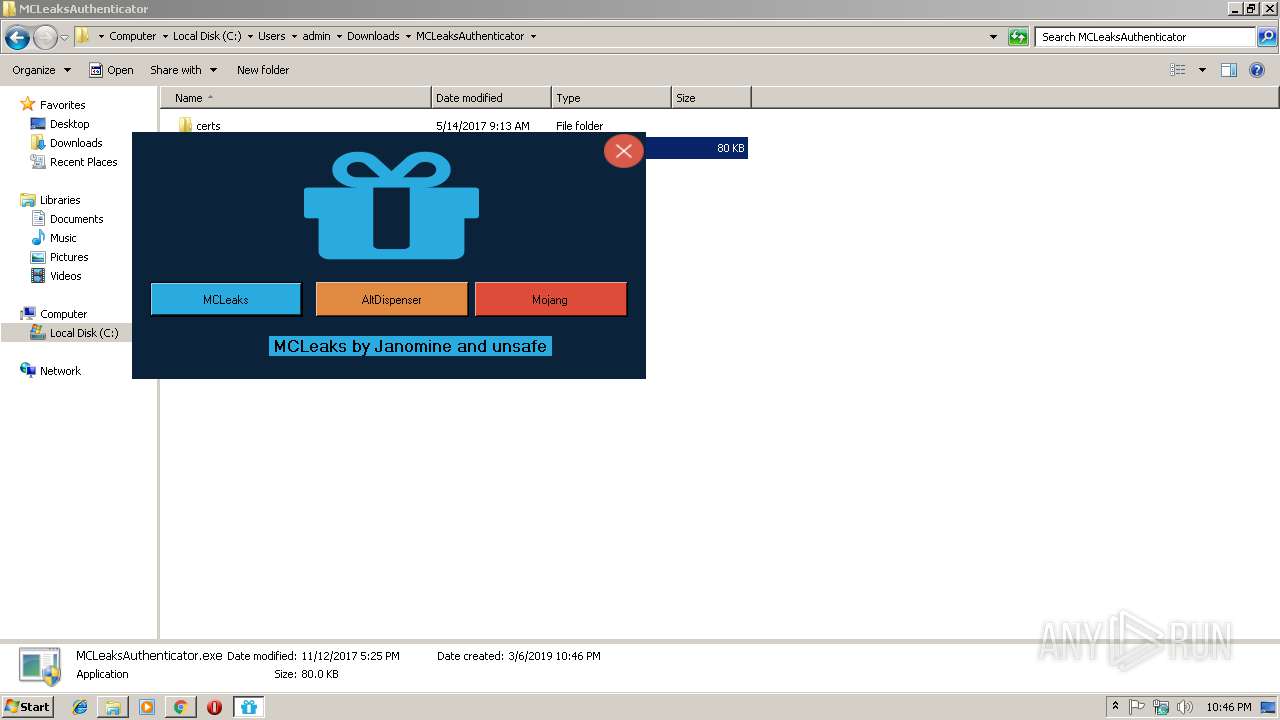This screenshot has height=720, width=1280.
Task: Open Videos library
Action: (66, 276)
